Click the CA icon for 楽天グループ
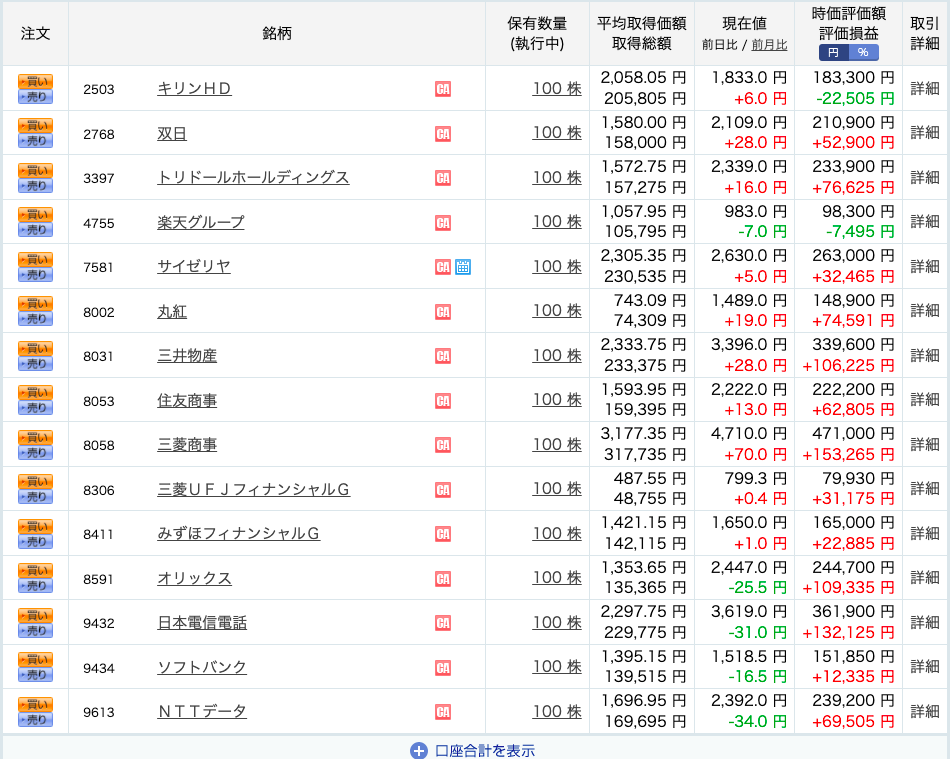Image resolution: width=951 pixels, height=759 pixels. click(443, 223)
